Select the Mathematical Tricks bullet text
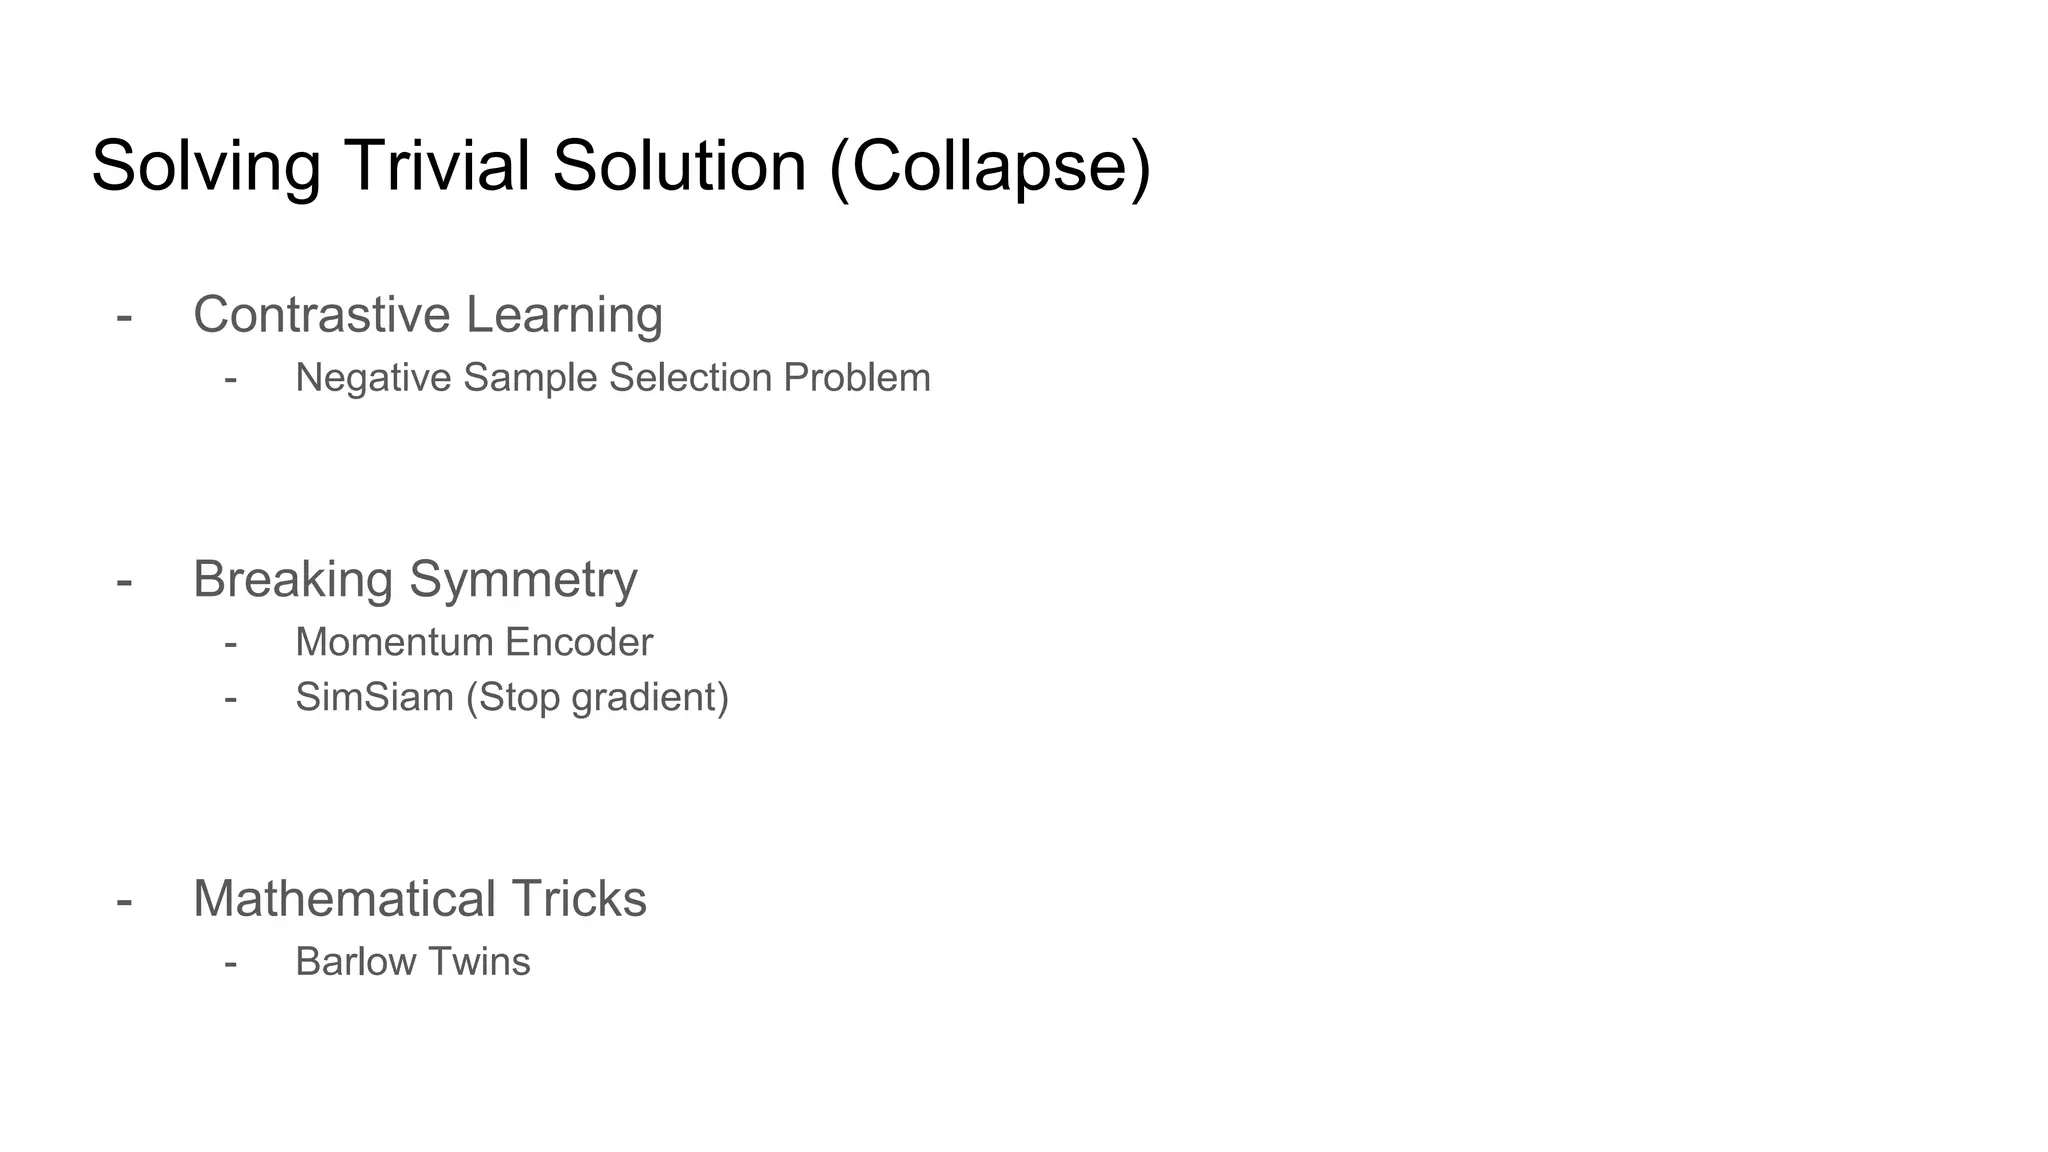Viewport: 2048px width, 1152px height. pos(420,898)
